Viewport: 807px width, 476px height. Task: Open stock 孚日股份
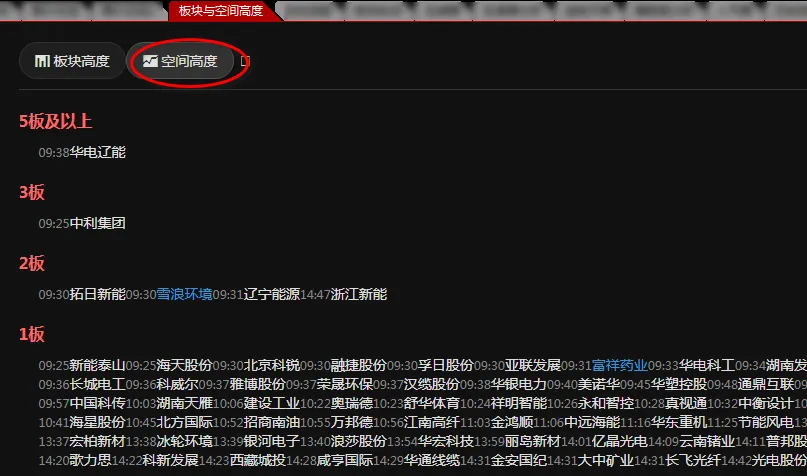pos(446,365)
